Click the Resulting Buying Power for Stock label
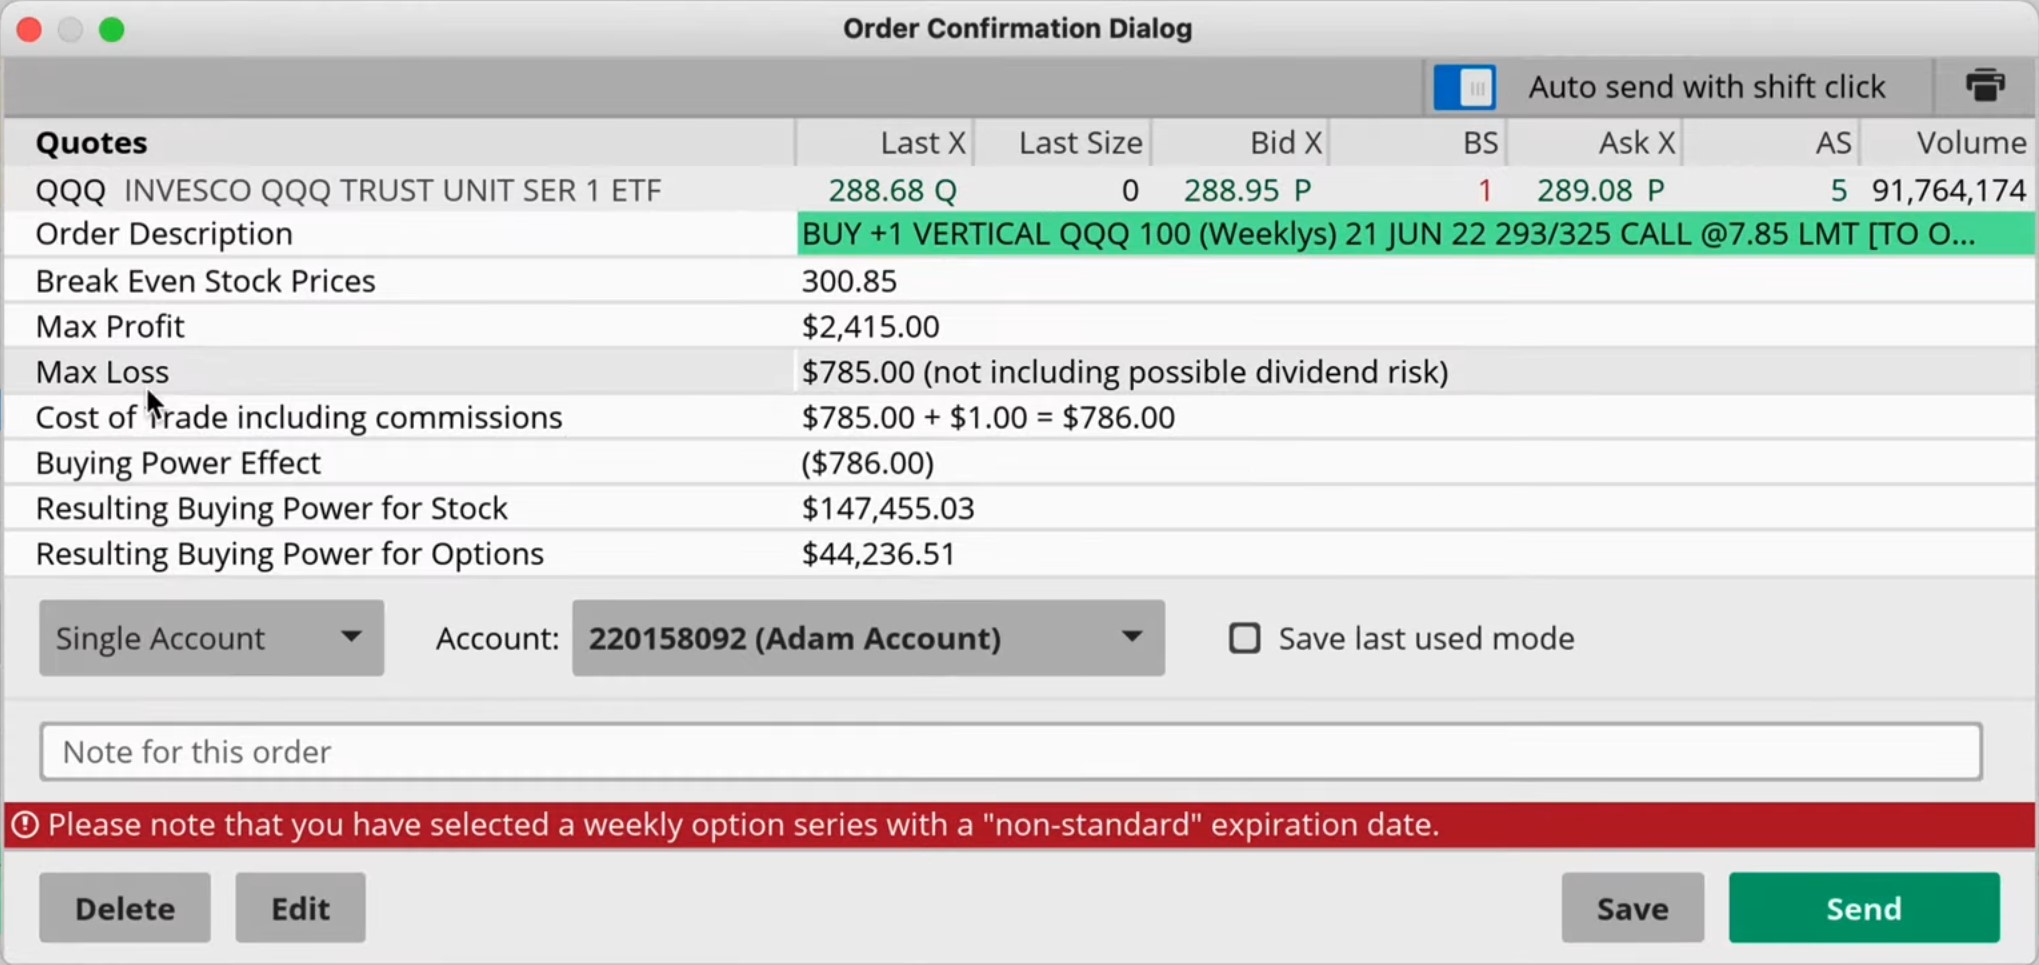The image size is (2039, 965). coord(271,508)
